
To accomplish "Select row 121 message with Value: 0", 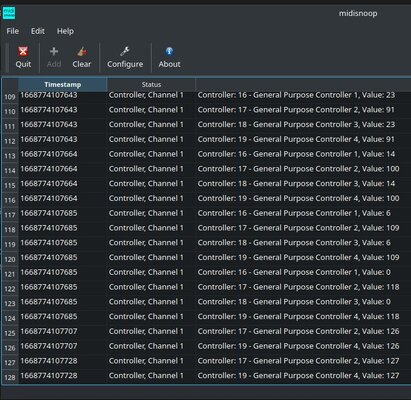I will point(294,272).
